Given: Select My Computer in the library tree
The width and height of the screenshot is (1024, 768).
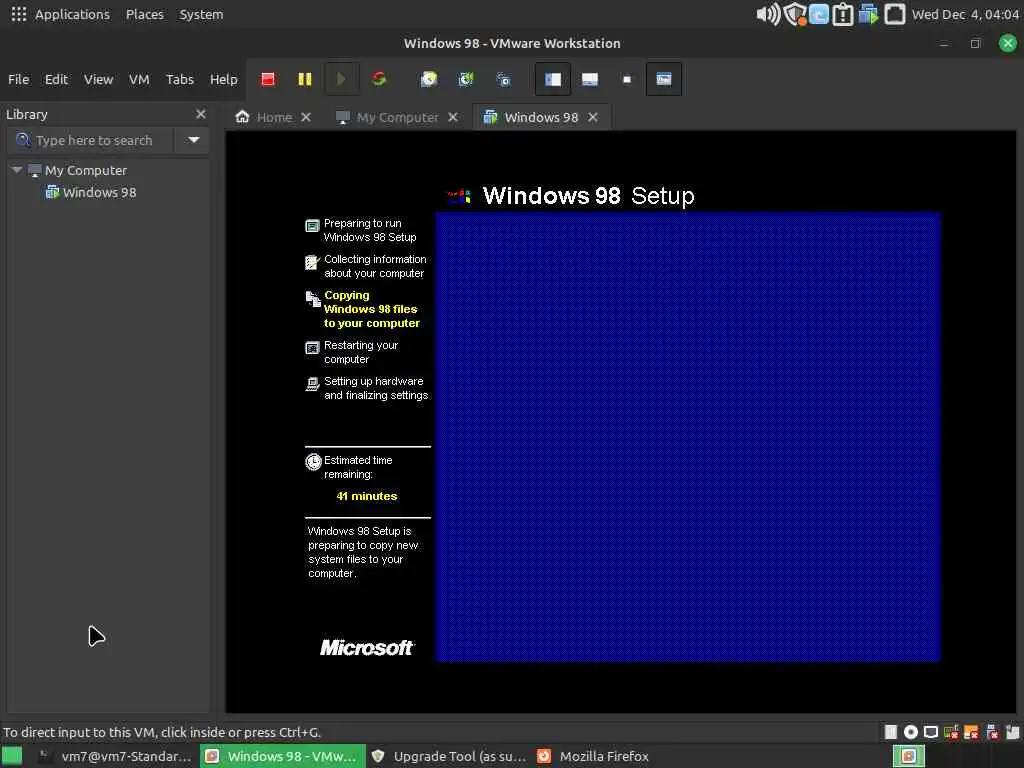Looking at the screenshot, I should click(x=85, y=170).
